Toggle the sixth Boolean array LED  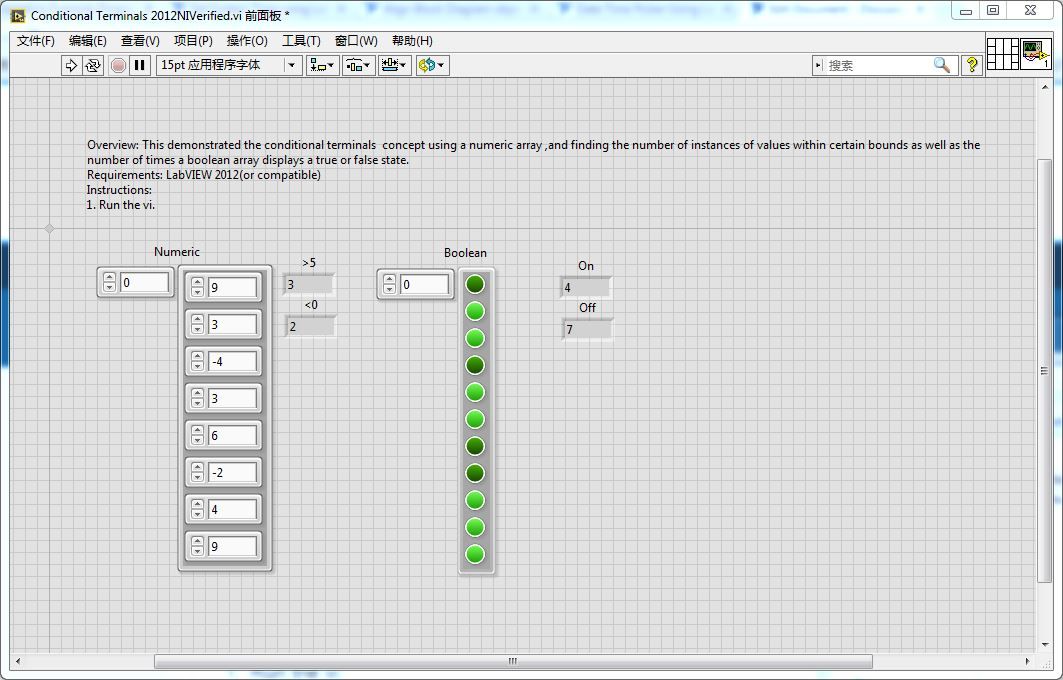click(x=475, y=419)
